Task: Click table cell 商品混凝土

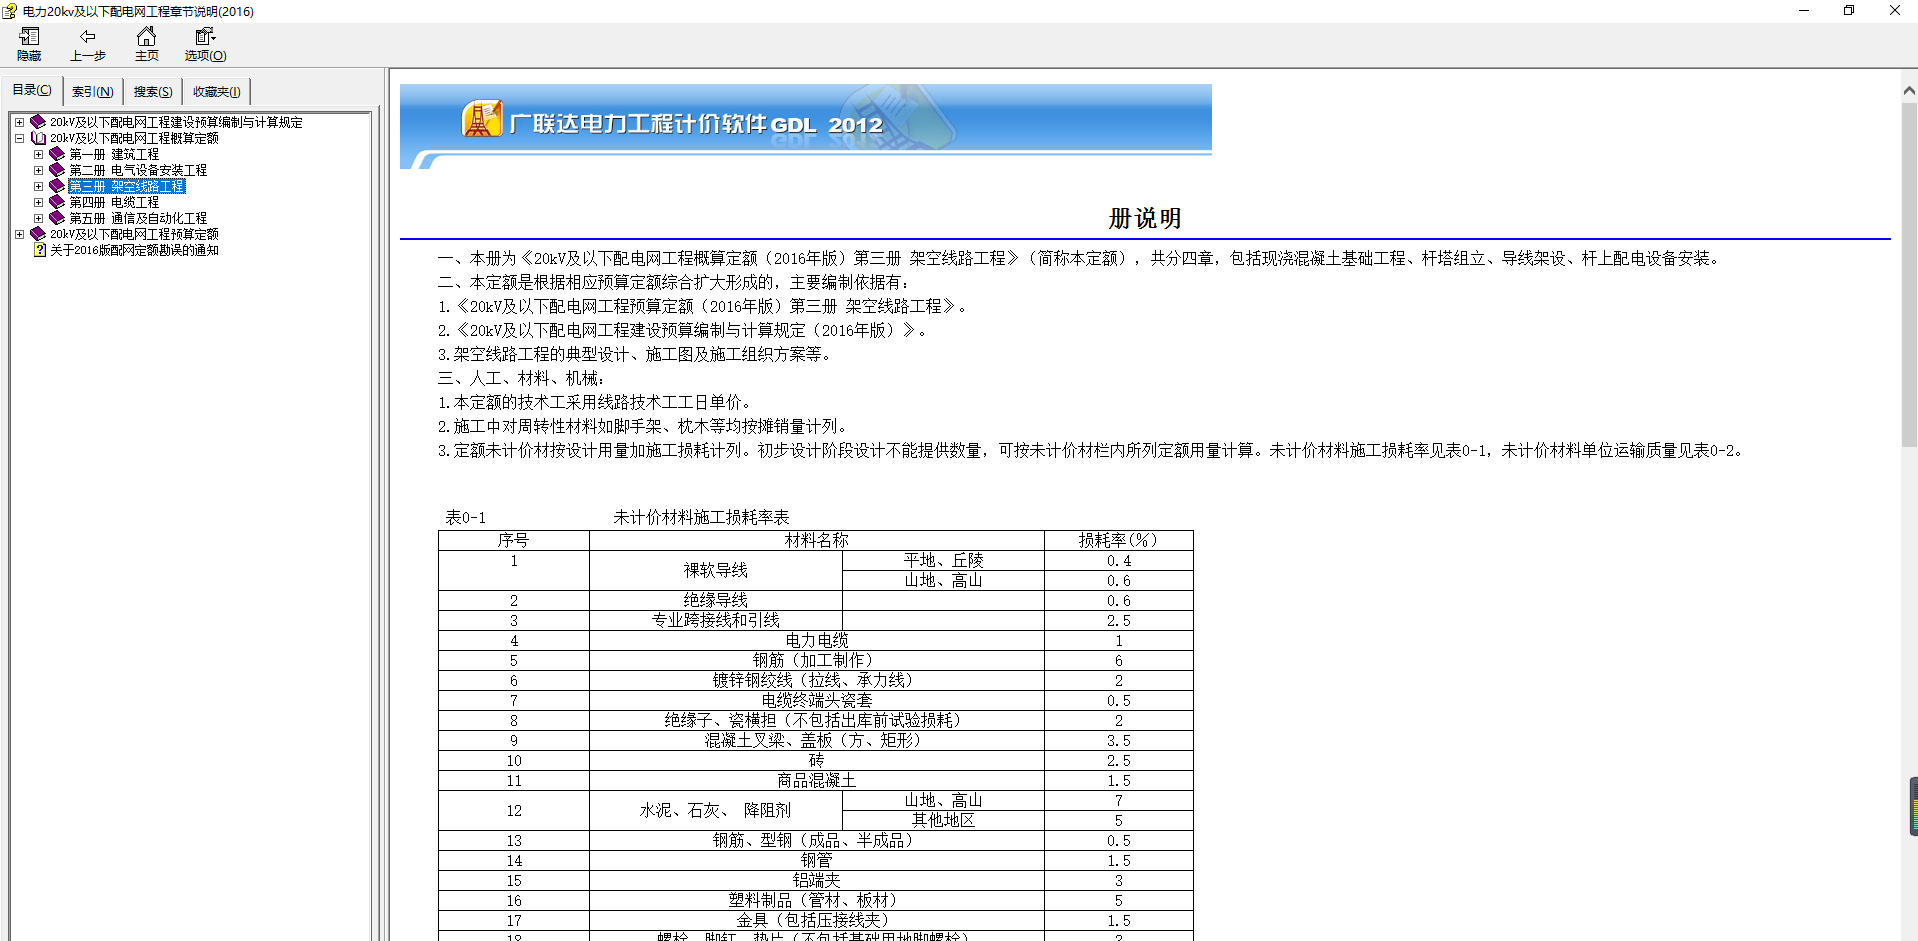Action: (816, 780)
